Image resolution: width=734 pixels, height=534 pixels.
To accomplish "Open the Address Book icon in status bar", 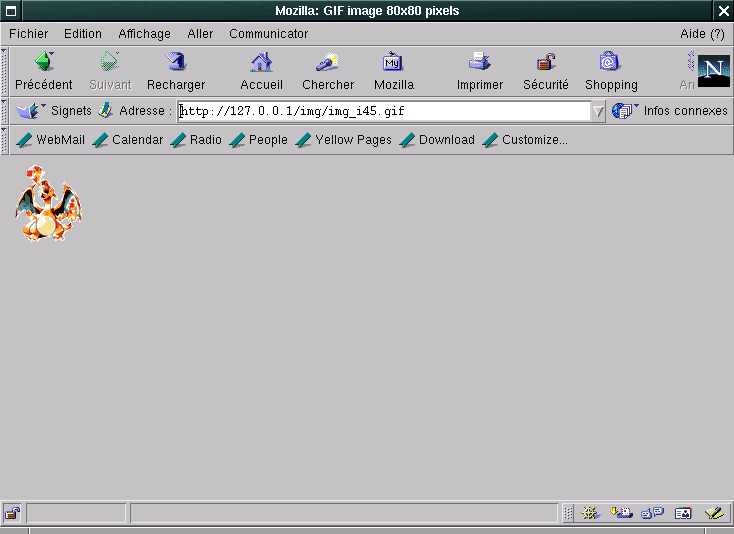I will [684, 513].
